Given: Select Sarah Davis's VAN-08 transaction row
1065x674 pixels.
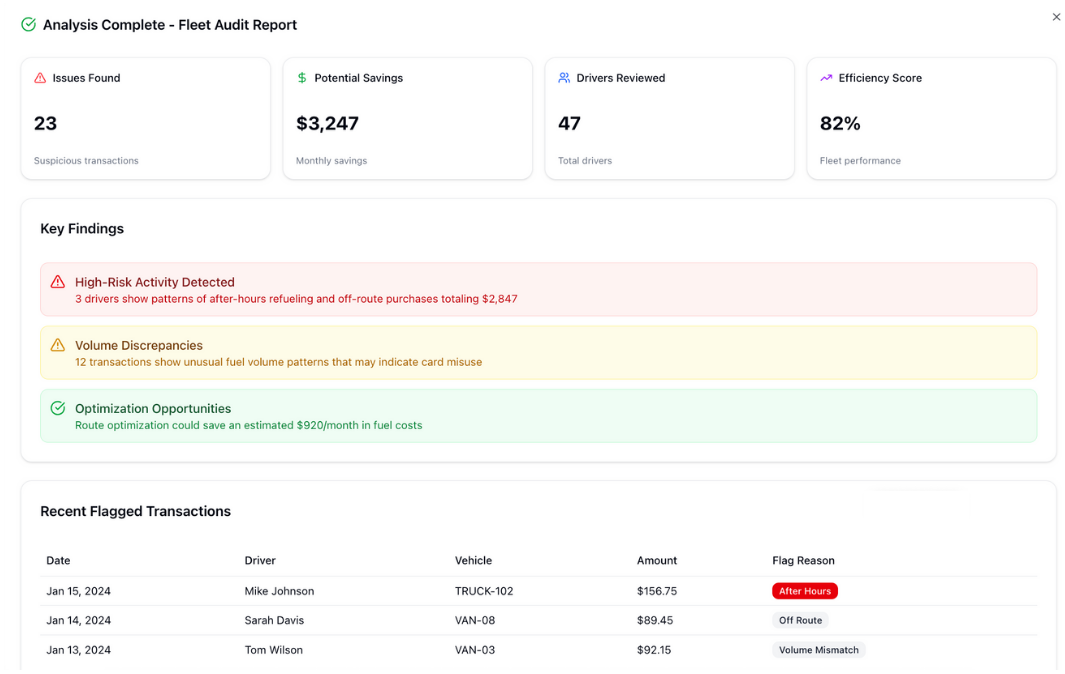Looking at the screenshot, I should (x=400, y=620).
